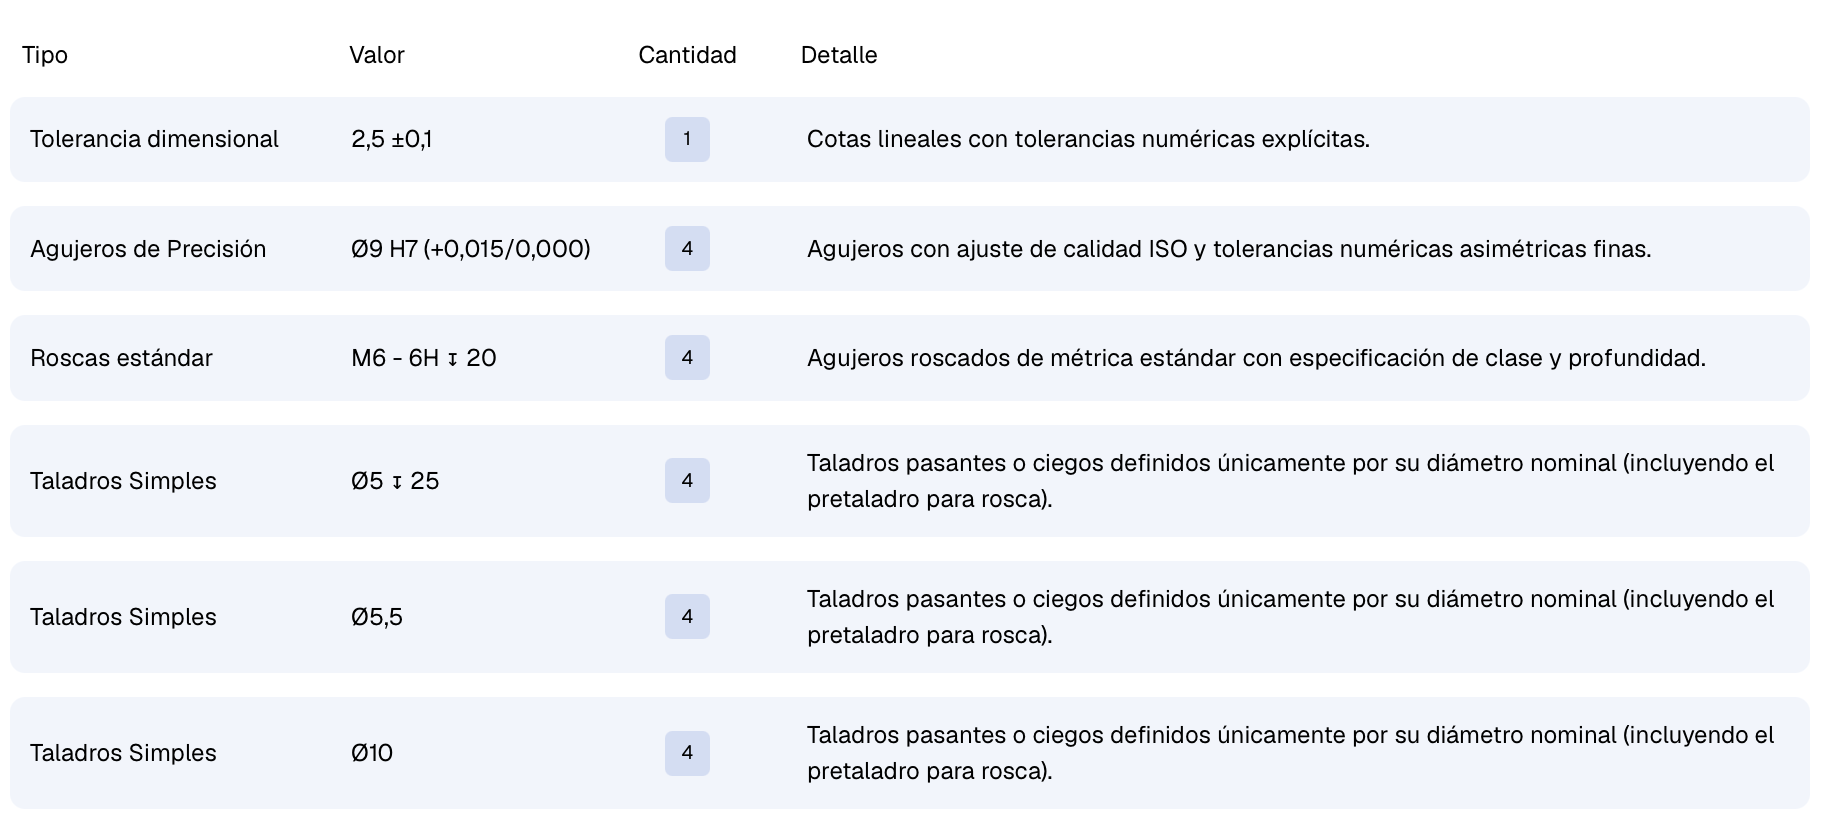Click the Ø5 depth 25 value

click(395, 481)
